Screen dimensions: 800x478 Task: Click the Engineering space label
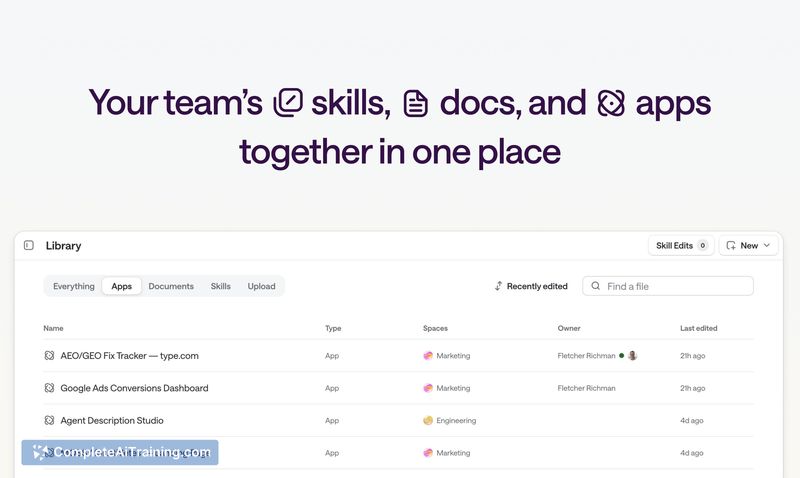[456, 420]
